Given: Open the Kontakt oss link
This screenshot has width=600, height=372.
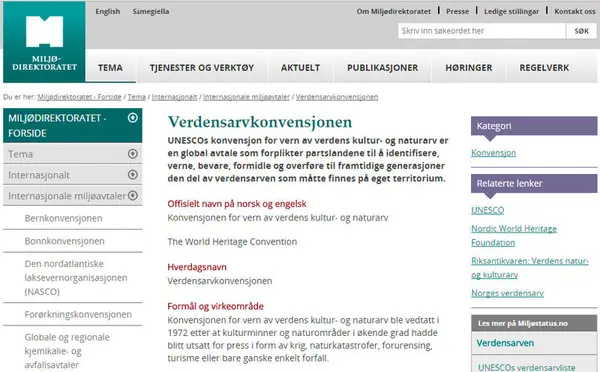Looking at the screenshot, I should pyautogui.click(x=575, y=11).
